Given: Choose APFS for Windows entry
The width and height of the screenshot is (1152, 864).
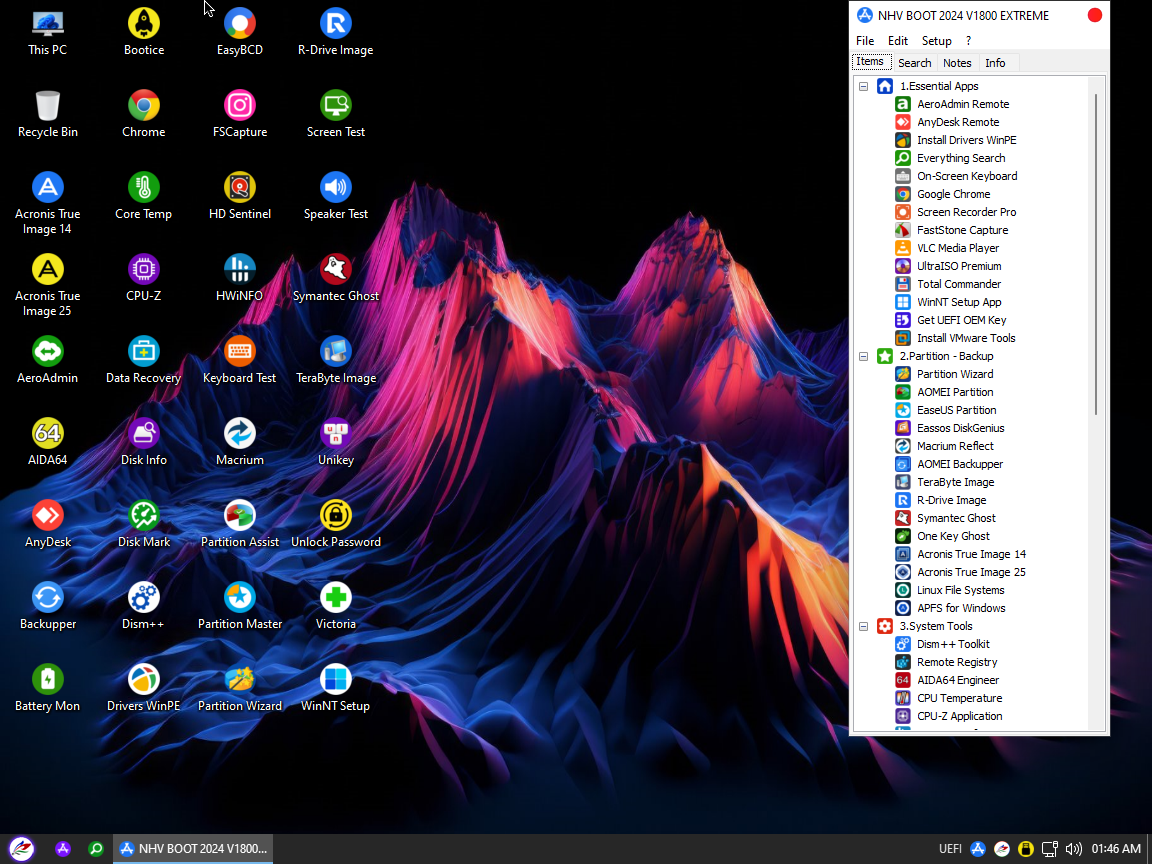Looking at the screenshot, I should (961, 608).
